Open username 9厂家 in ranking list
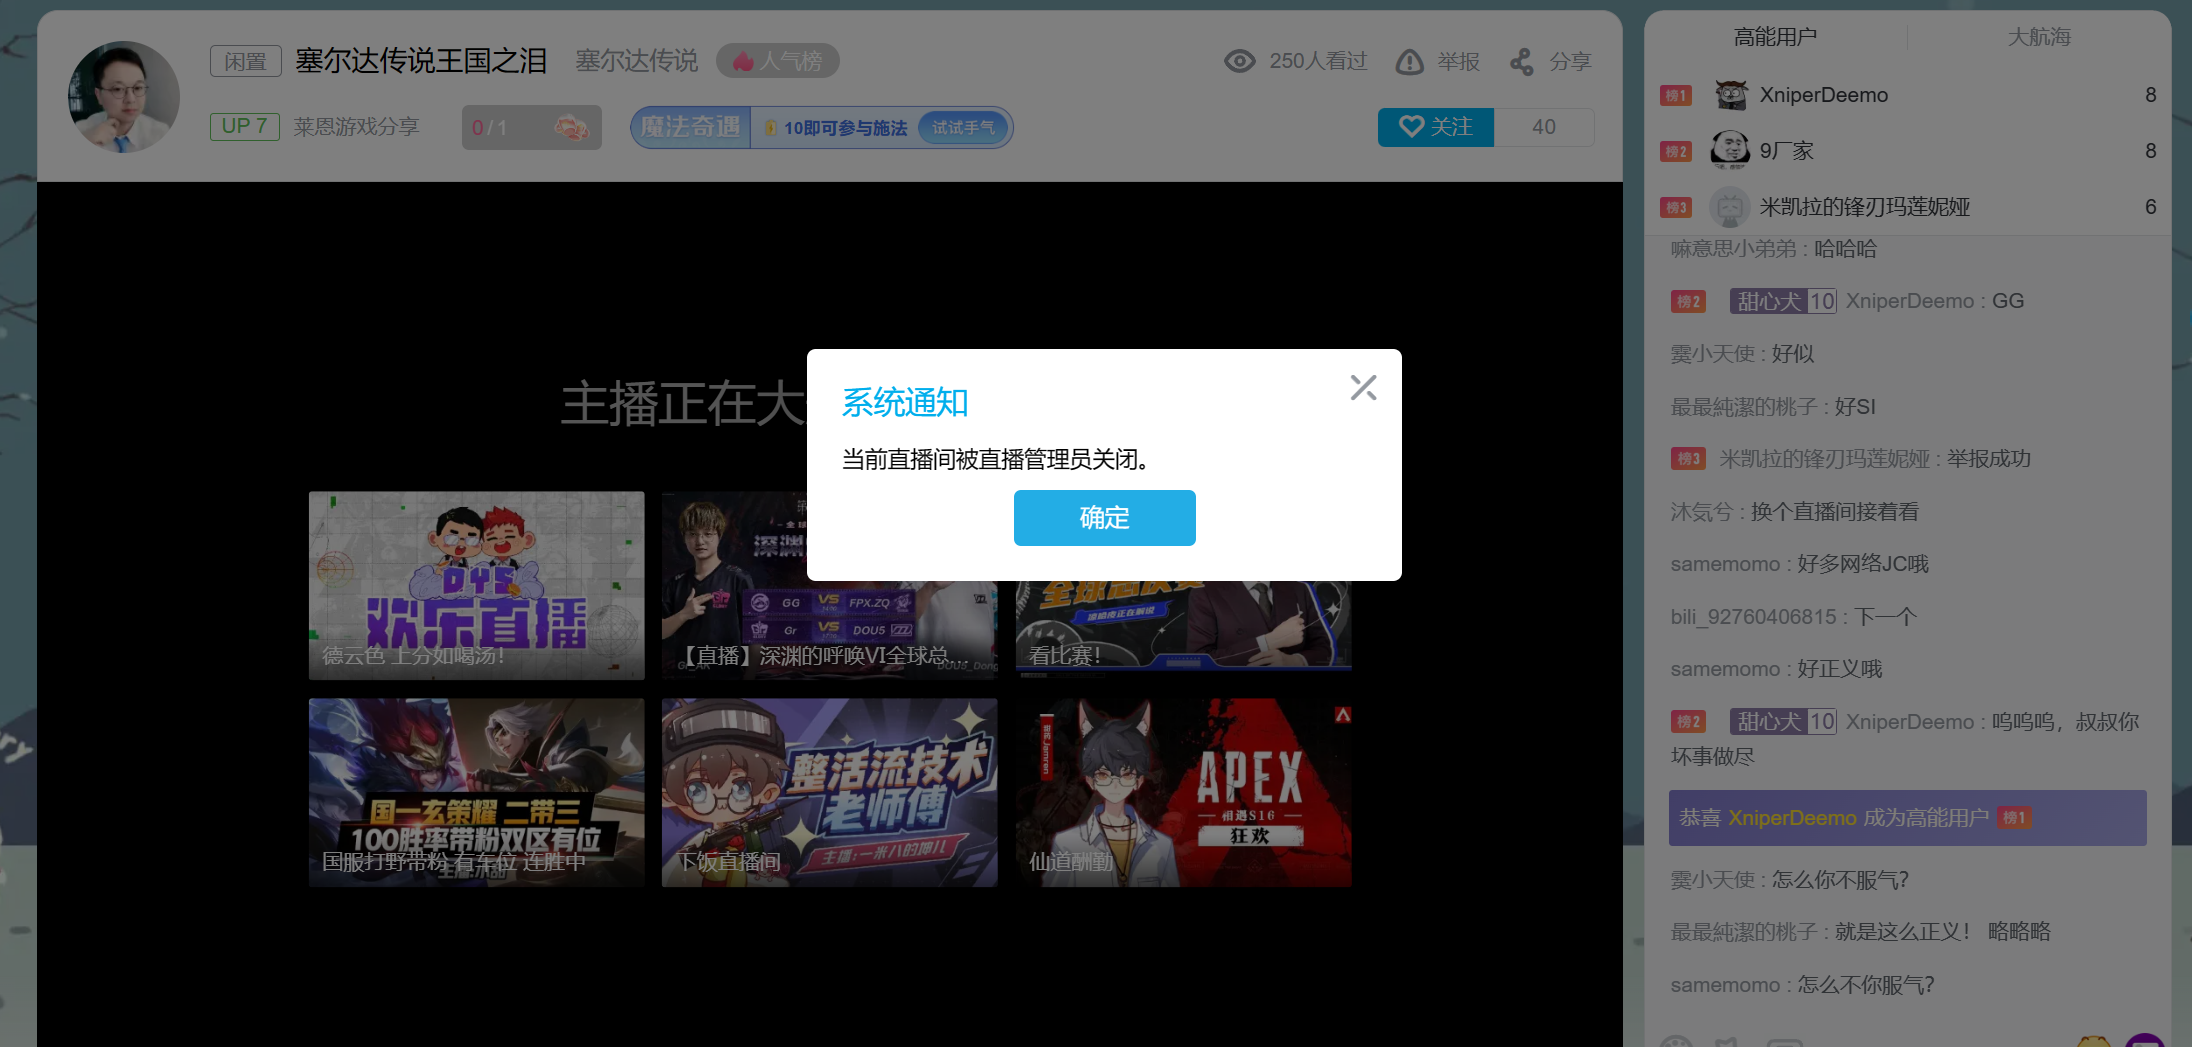 pyautogui.click(x=1786, y=151)
